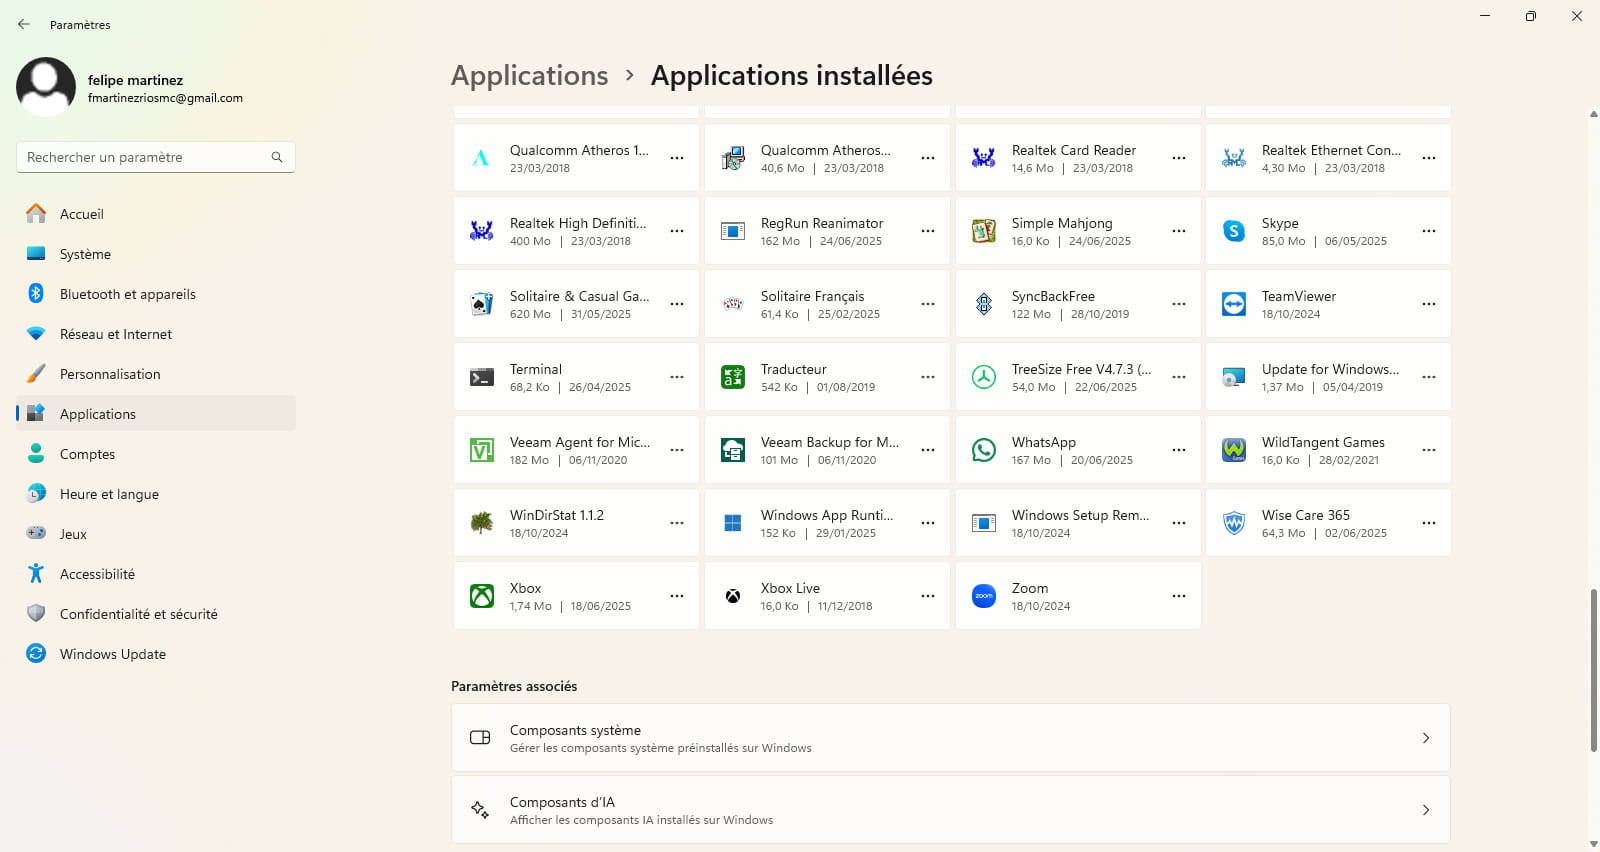This screenshot has height=852, width=1600.
Task: Open more options for Skype
Action: [x=1429, y=231]
